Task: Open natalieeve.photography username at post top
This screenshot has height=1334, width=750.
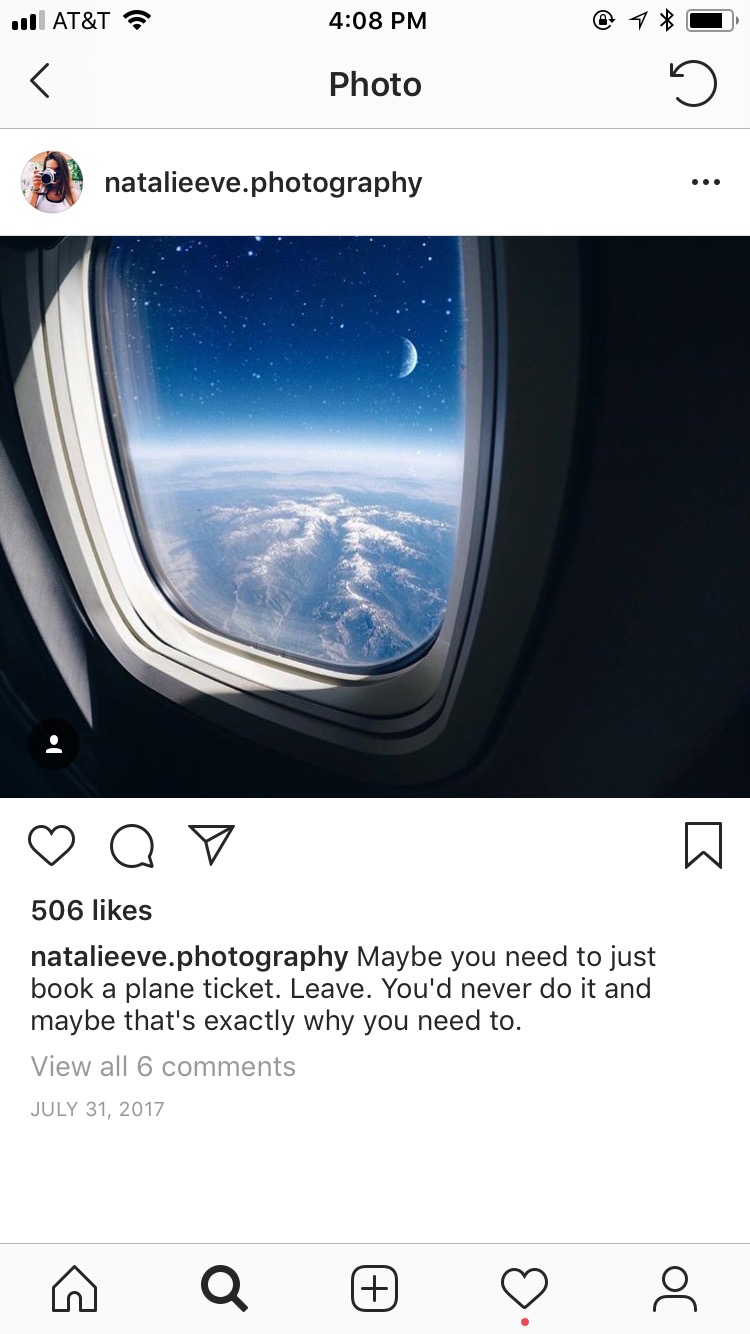Action: (x=263, y=183)
